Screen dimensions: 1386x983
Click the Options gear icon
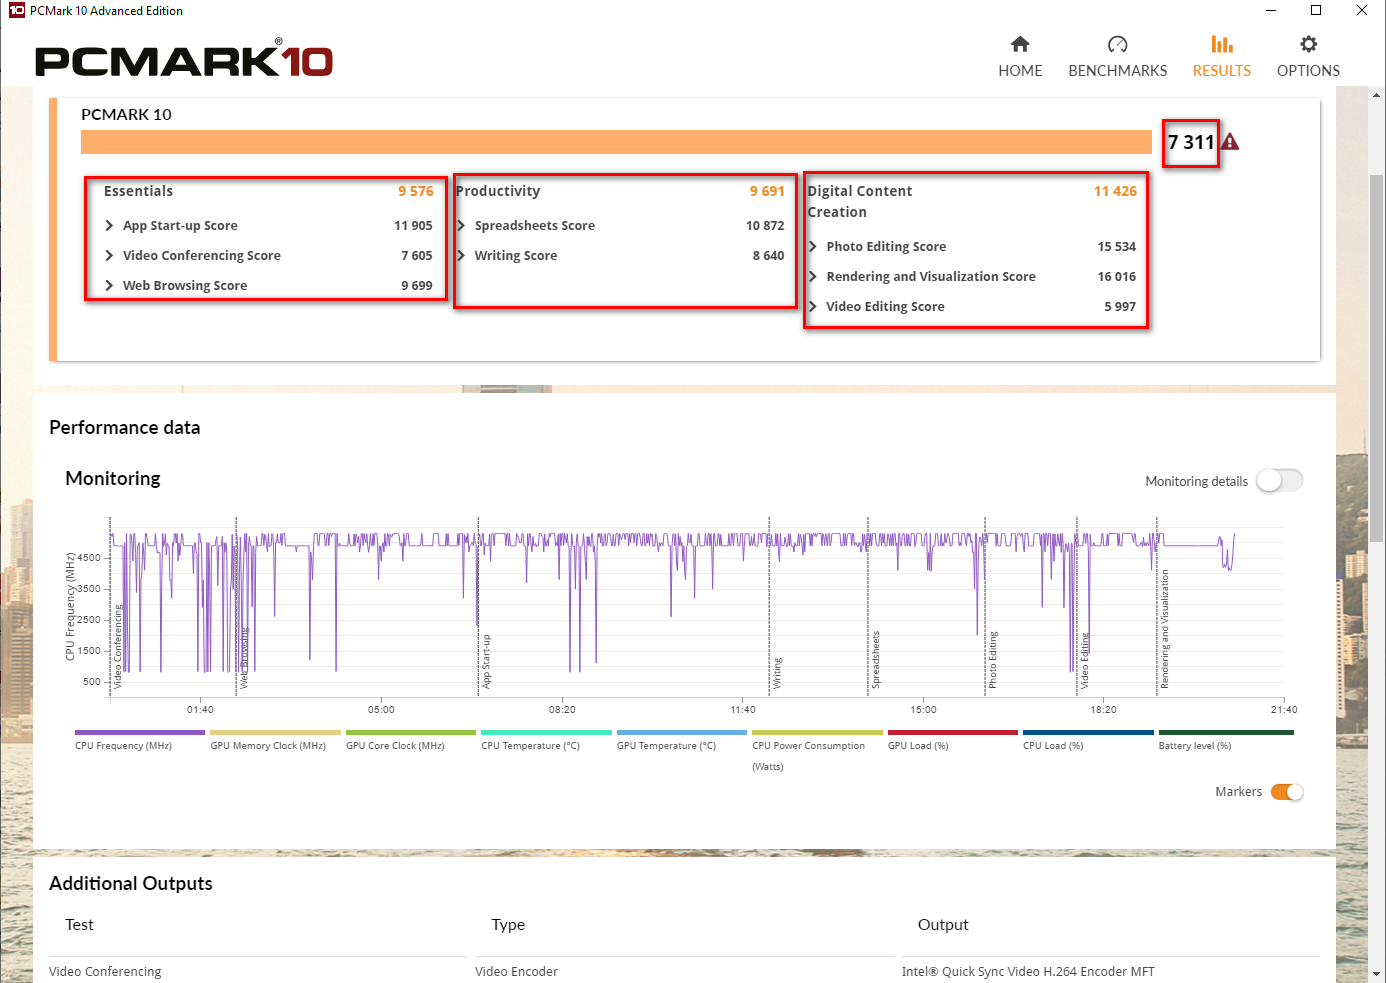(x=1308, y=44)
